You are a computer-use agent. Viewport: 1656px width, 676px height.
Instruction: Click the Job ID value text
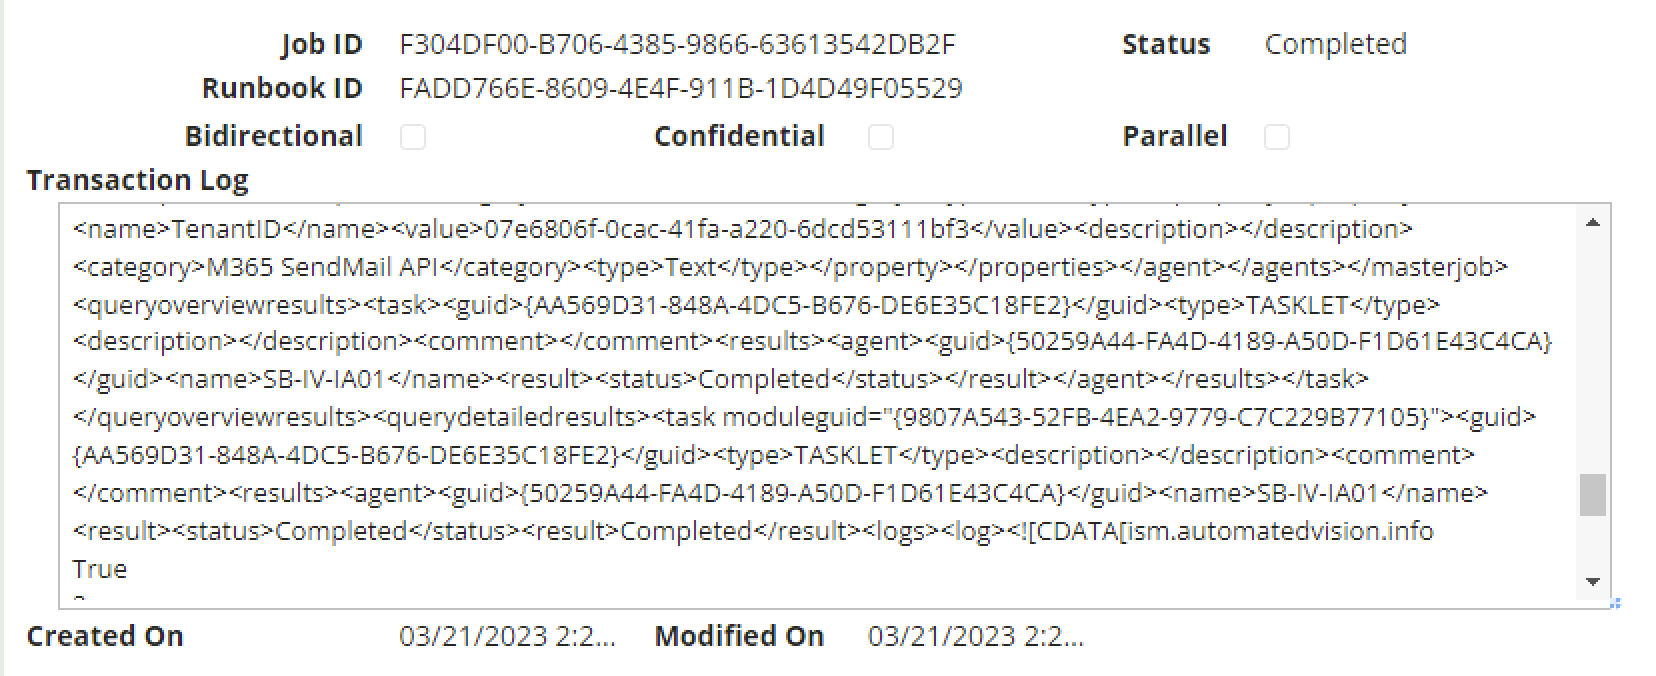pos(677,44)
